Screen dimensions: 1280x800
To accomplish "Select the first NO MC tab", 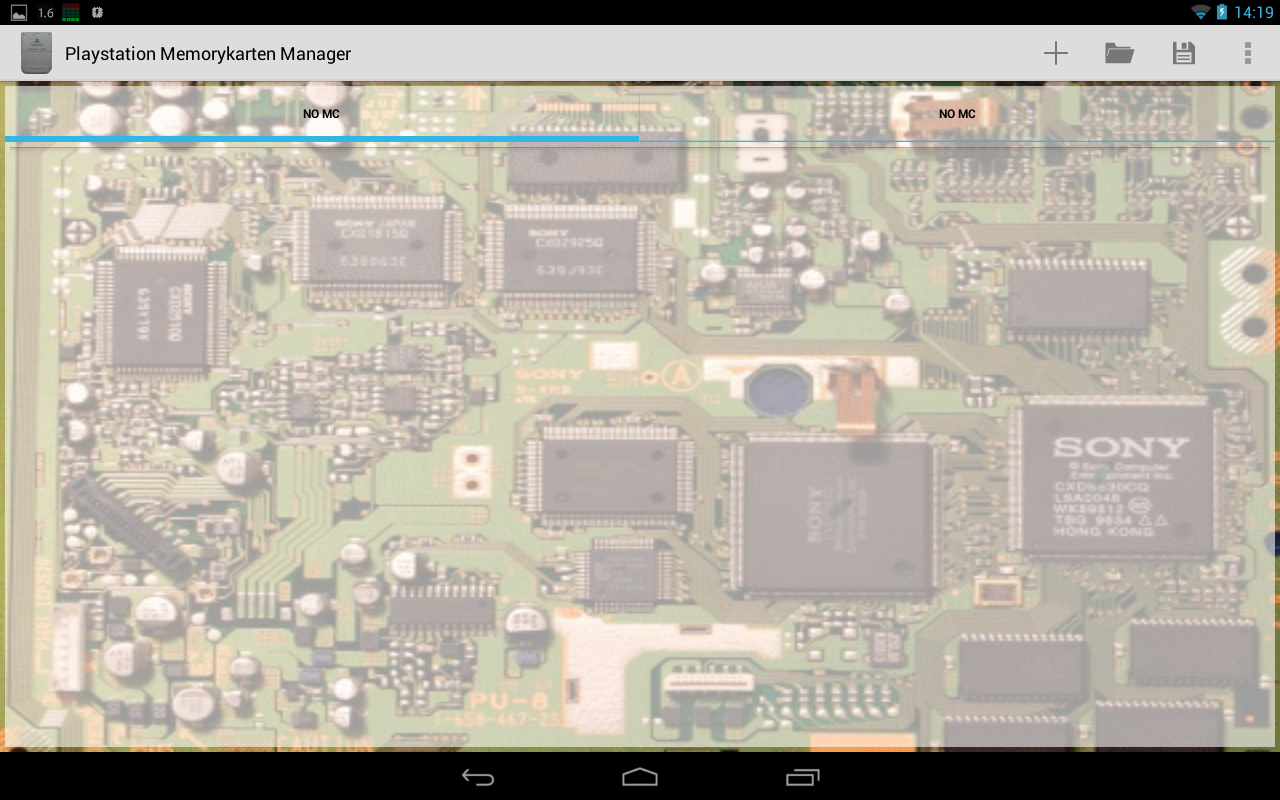I will (322, 114).
